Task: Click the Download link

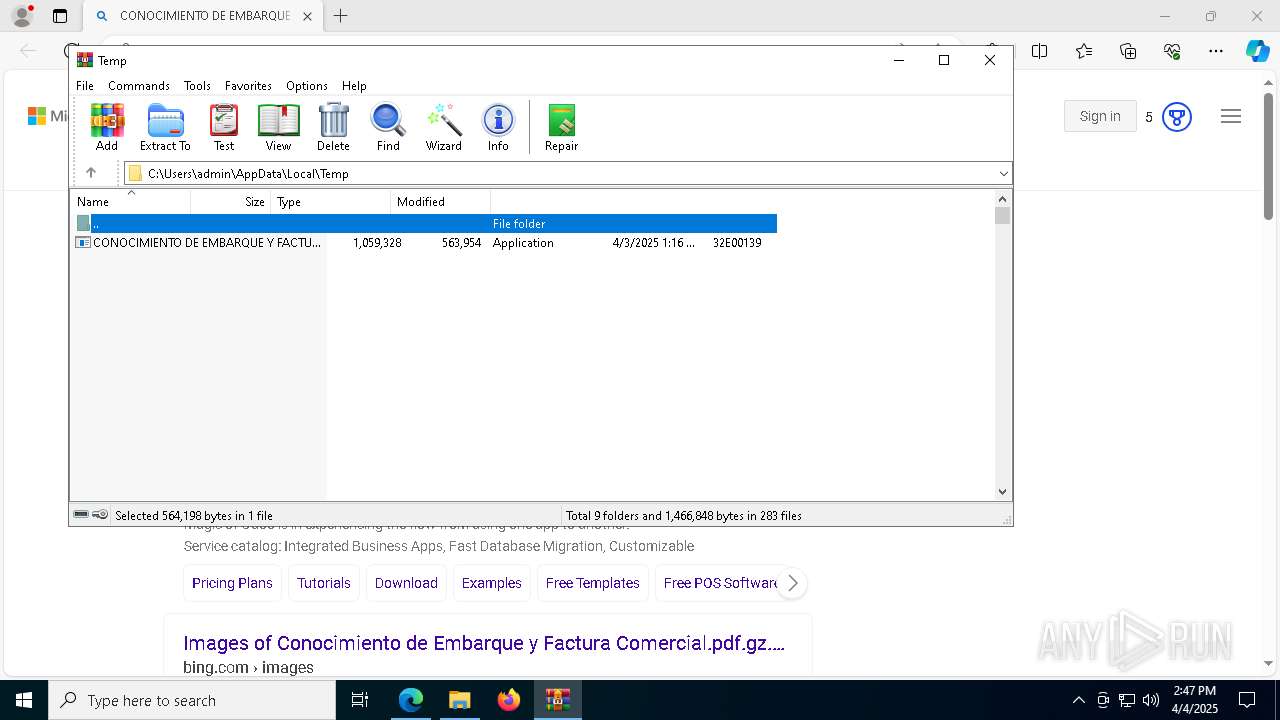Action: 406,583
